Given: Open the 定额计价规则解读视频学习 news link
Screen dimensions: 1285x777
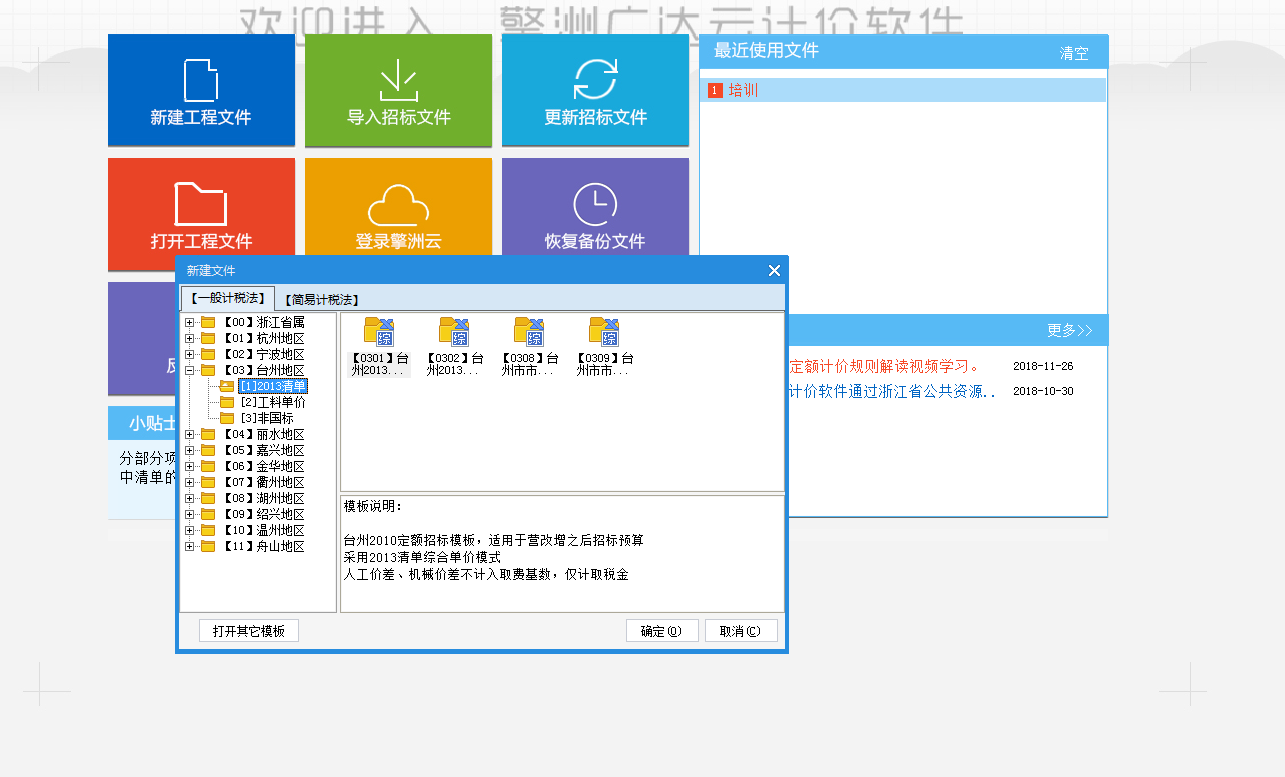Looking at the screenshot, I should [885, 366].
